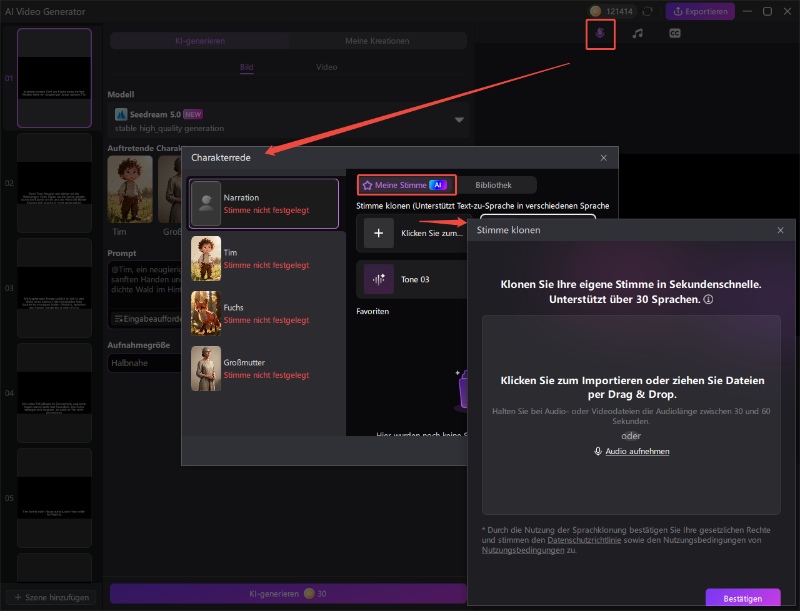This screenshot has height=611, width=800.
Task: Click info icon beside 30 Sprachen
Action: [x=708, y=299]
